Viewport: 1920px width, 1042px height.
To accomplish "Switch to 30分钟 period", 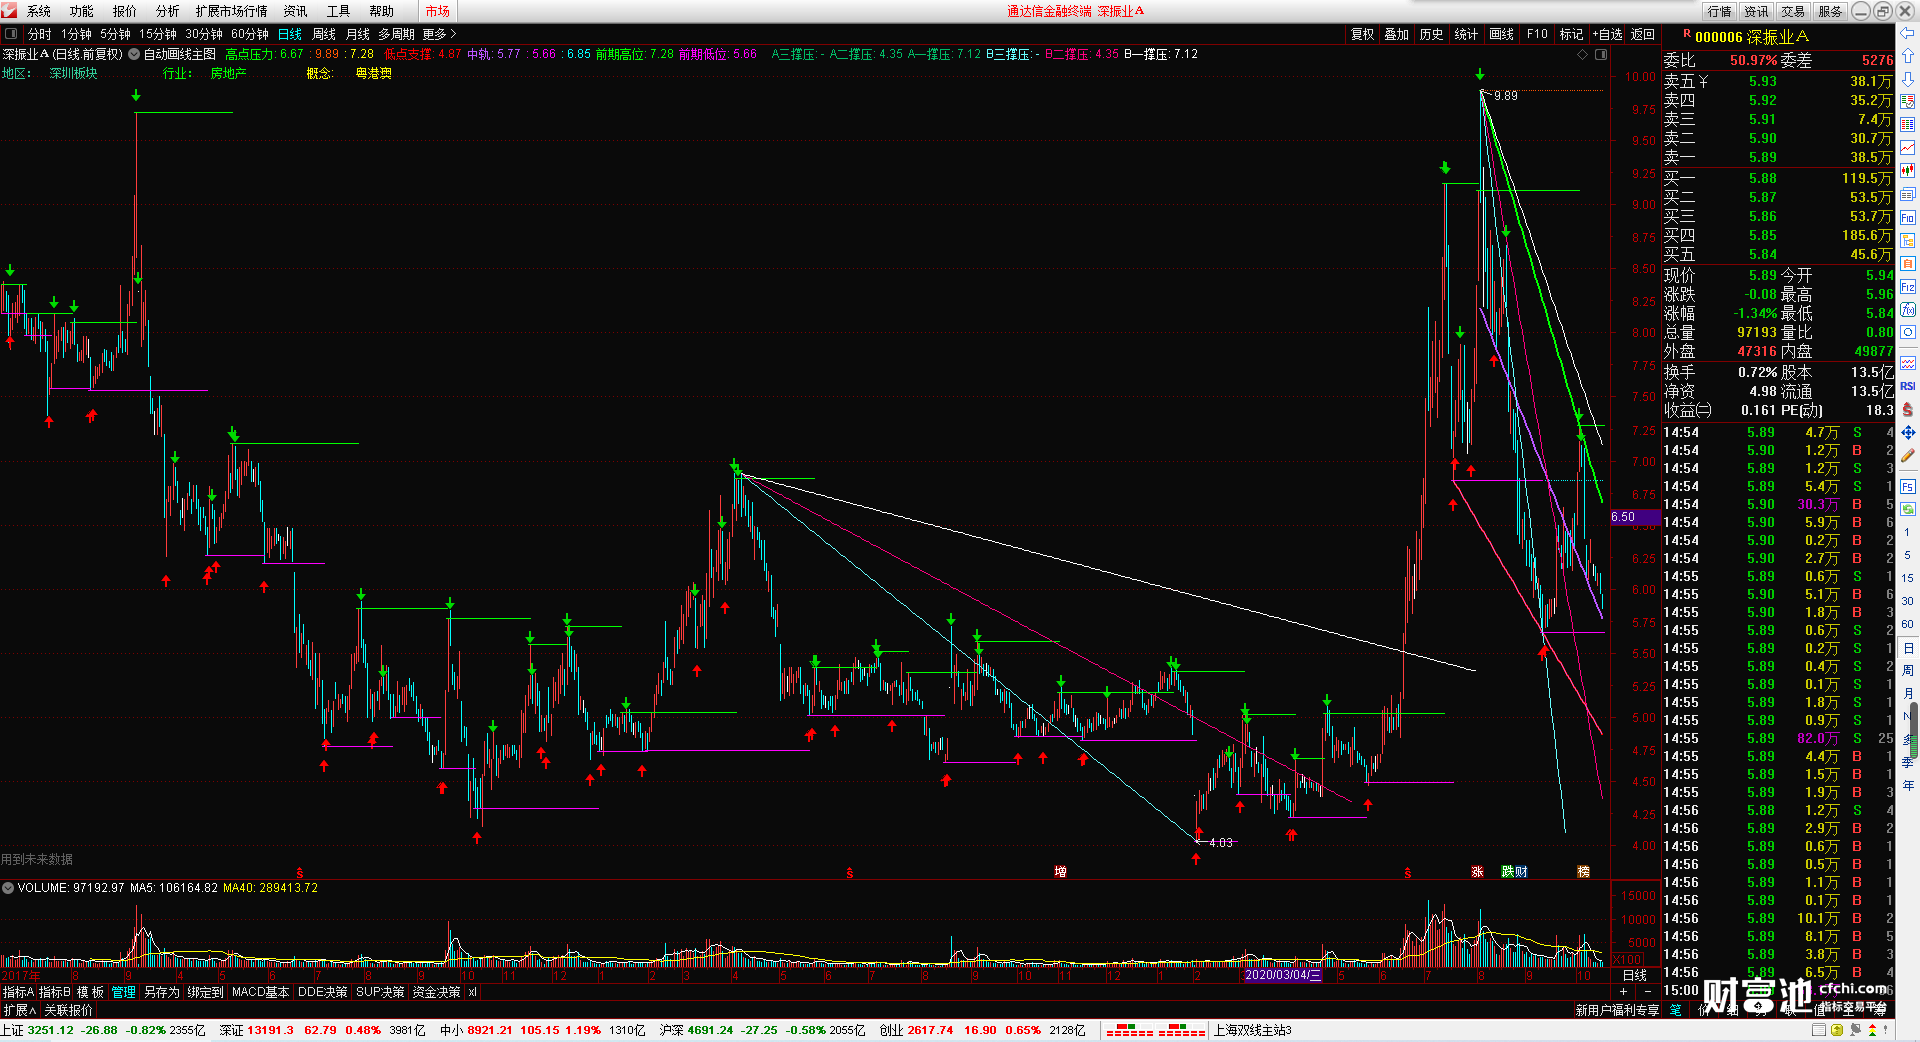I will click(x=204, y=34).
